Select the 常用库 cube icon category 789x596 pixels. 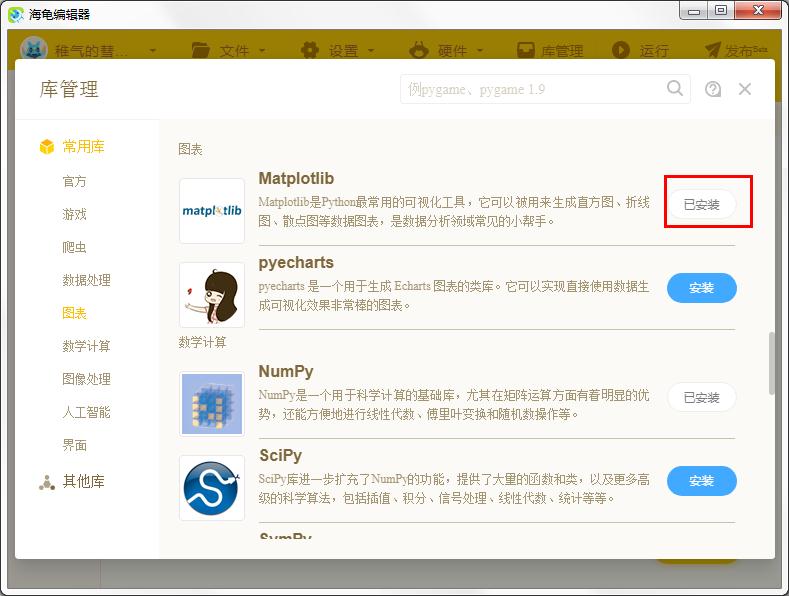47,146
